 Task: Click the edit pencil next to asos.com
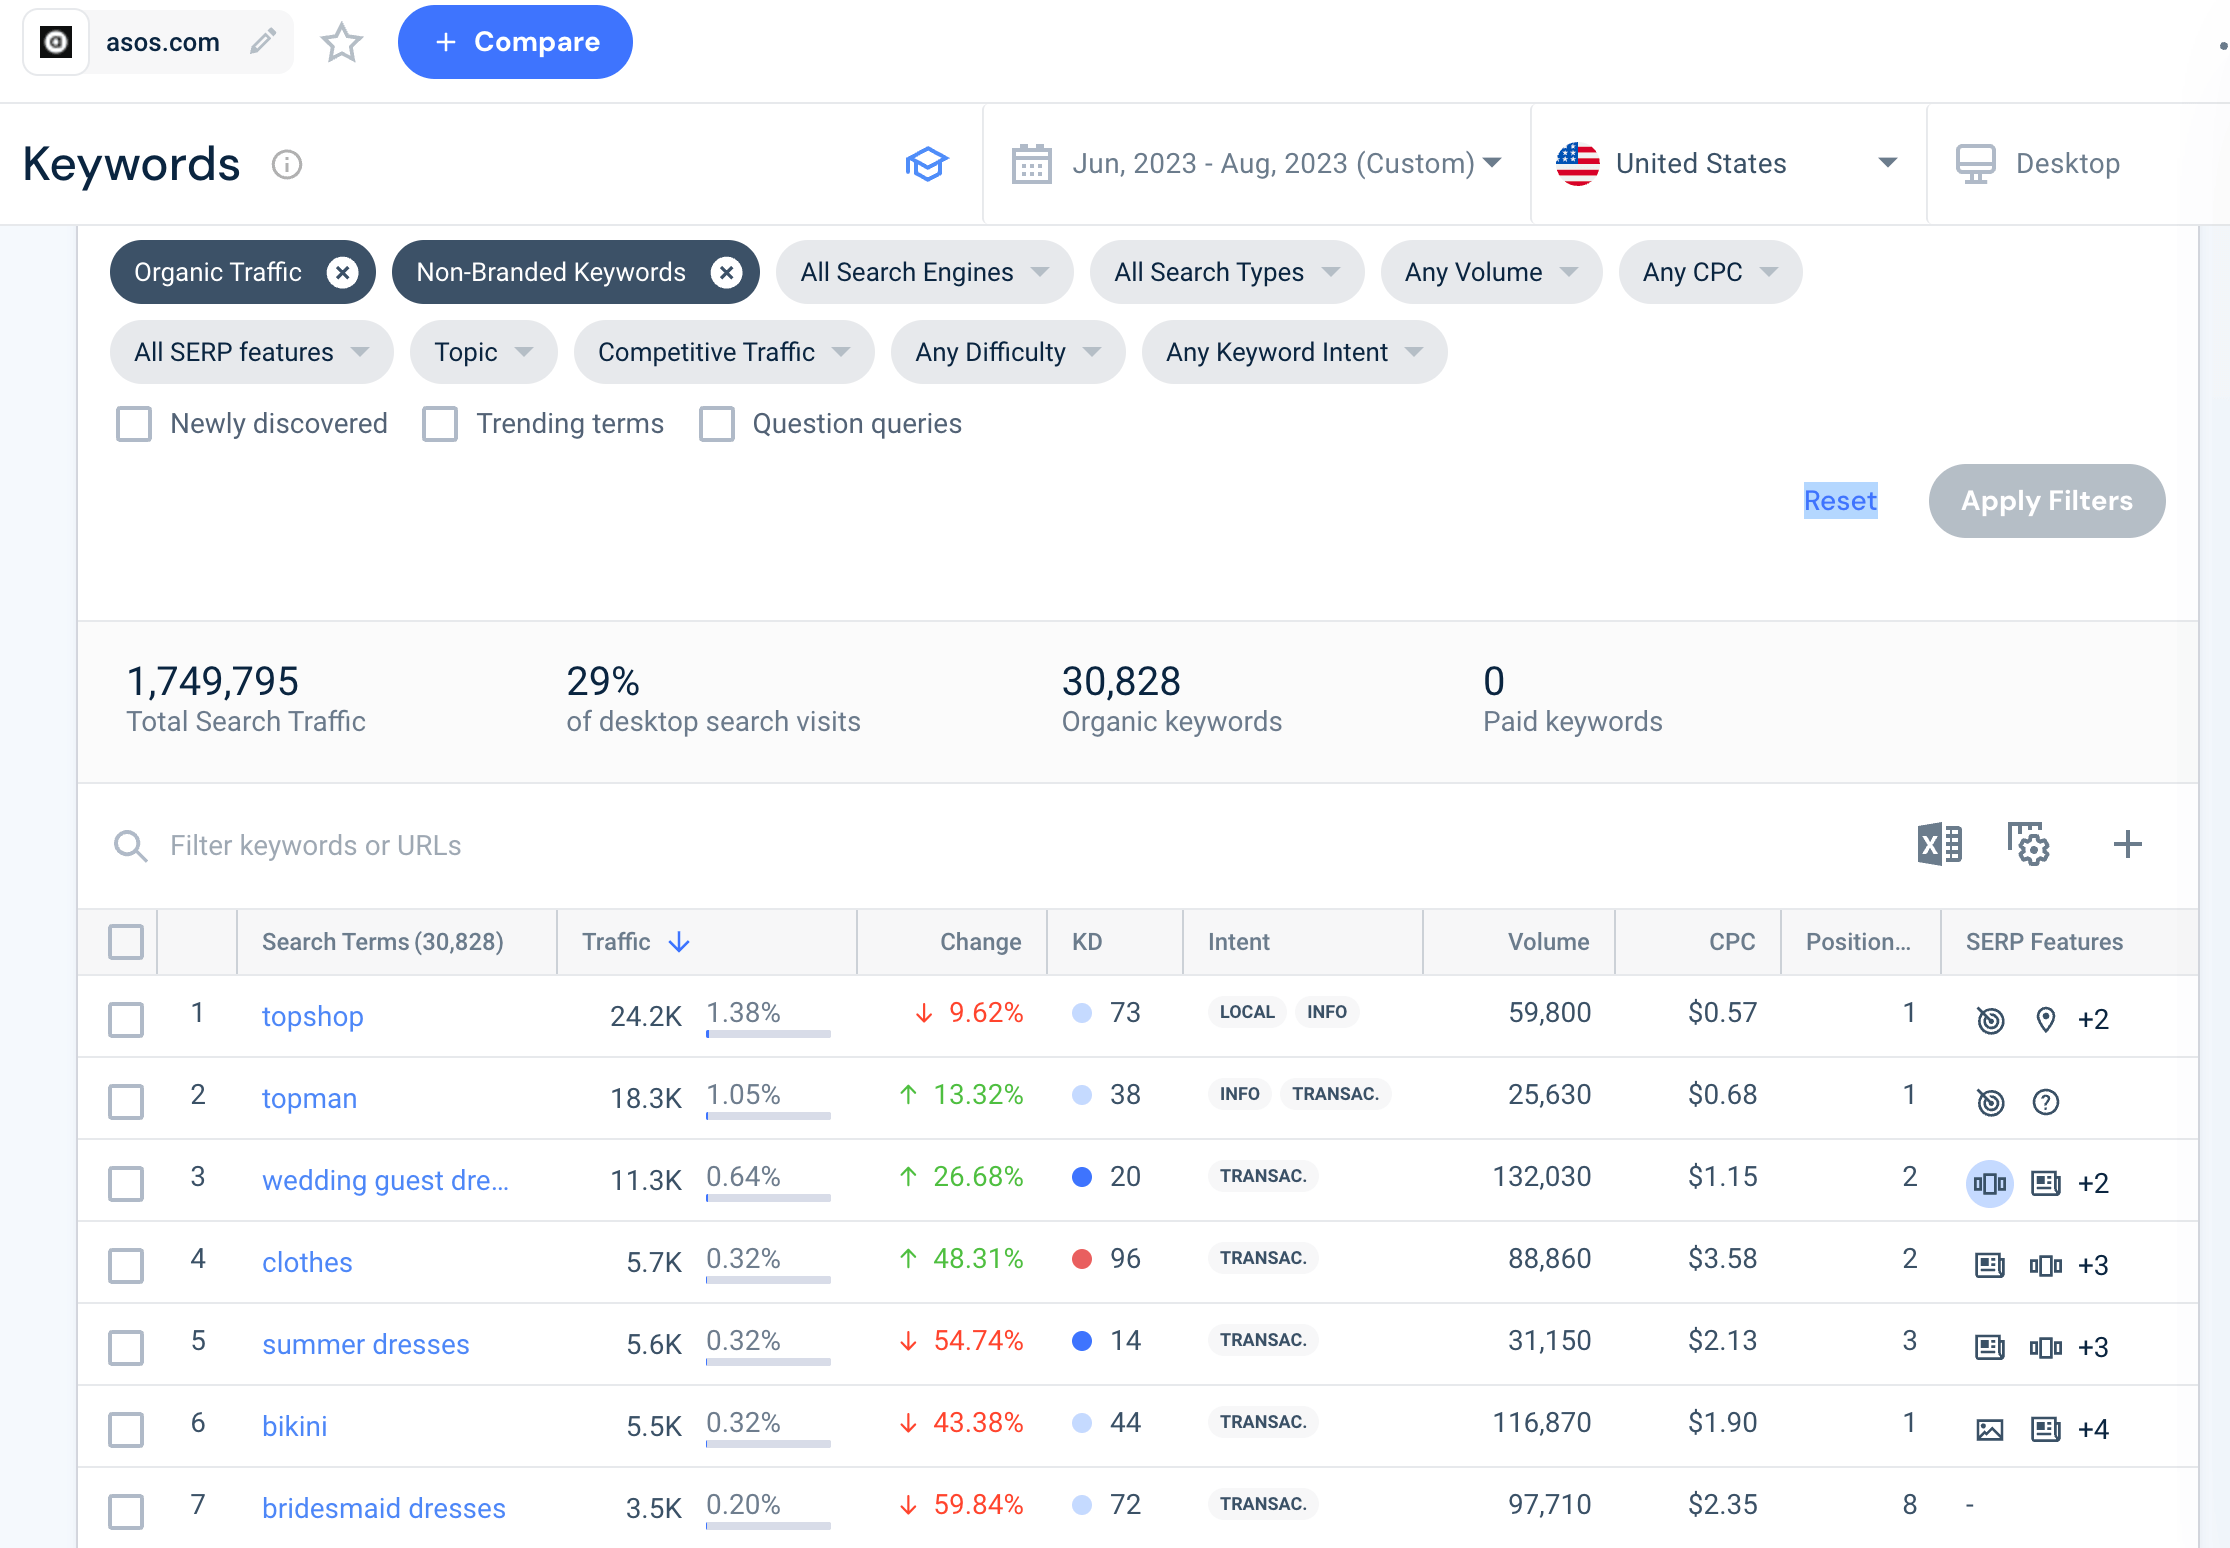(263, 42)
